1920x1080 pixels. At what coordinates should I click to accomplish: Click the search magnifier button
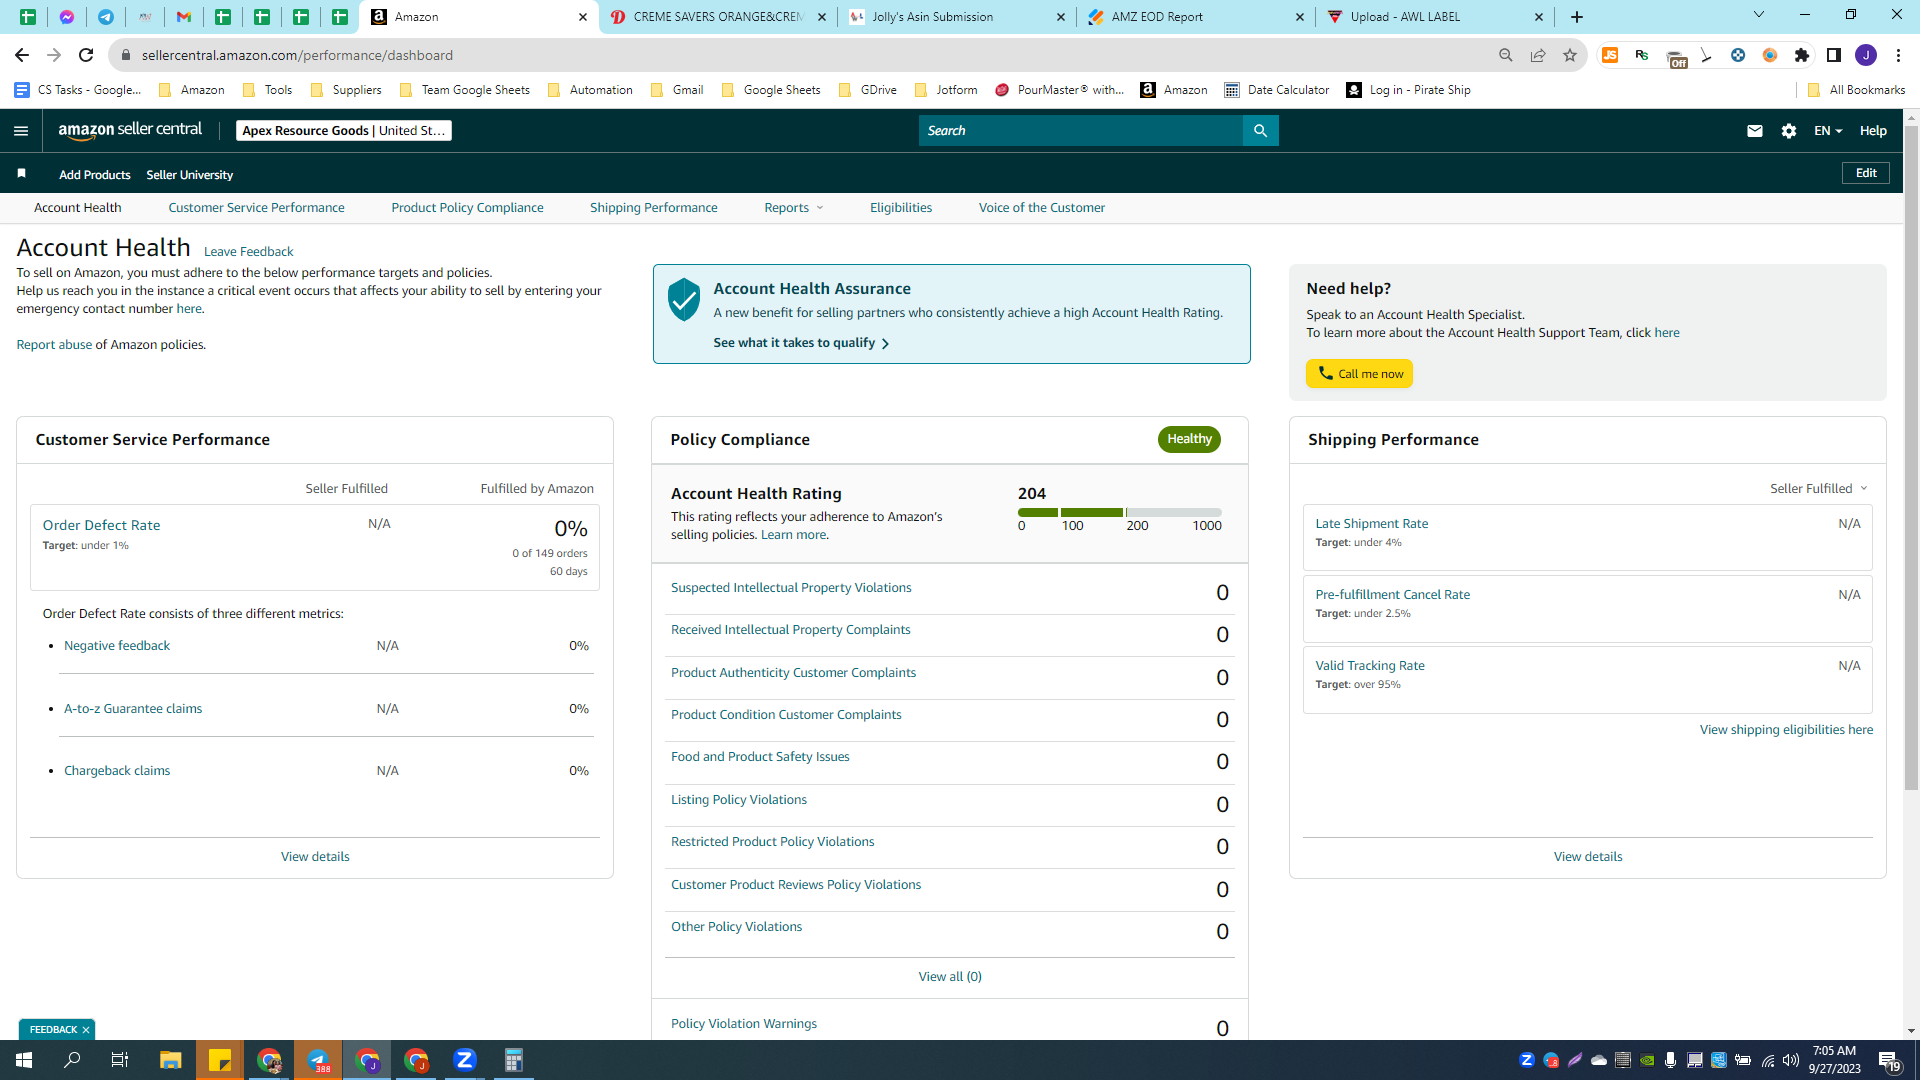(x=1260, y=131)
